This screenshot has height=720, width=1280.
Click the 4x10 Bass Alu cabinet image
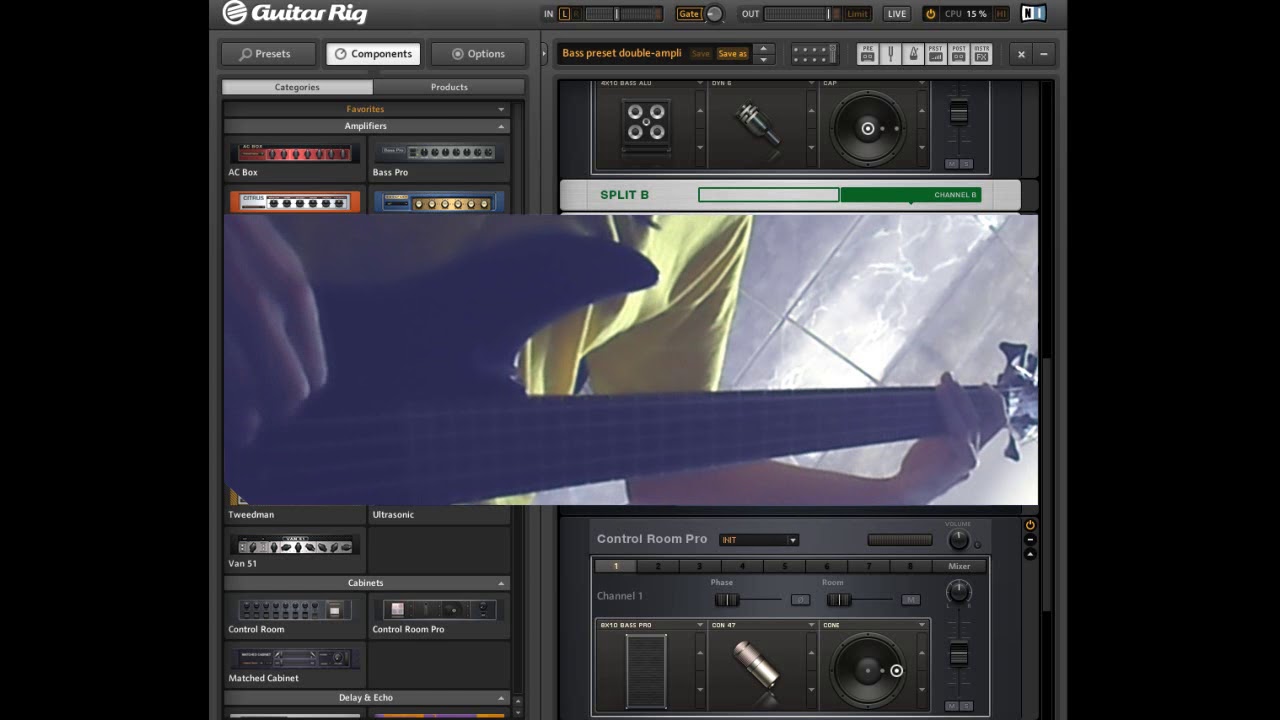coord(647,124)
